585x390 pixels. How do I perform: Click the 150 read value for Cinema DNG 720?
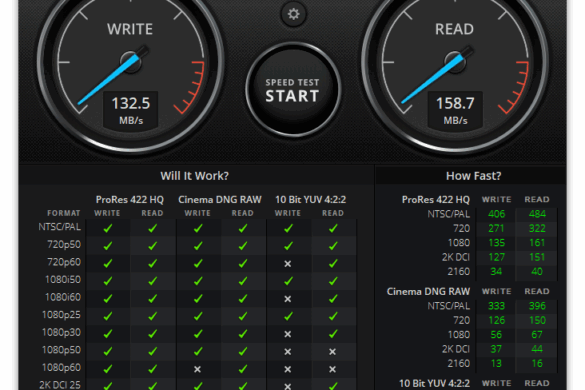(537, 320)
